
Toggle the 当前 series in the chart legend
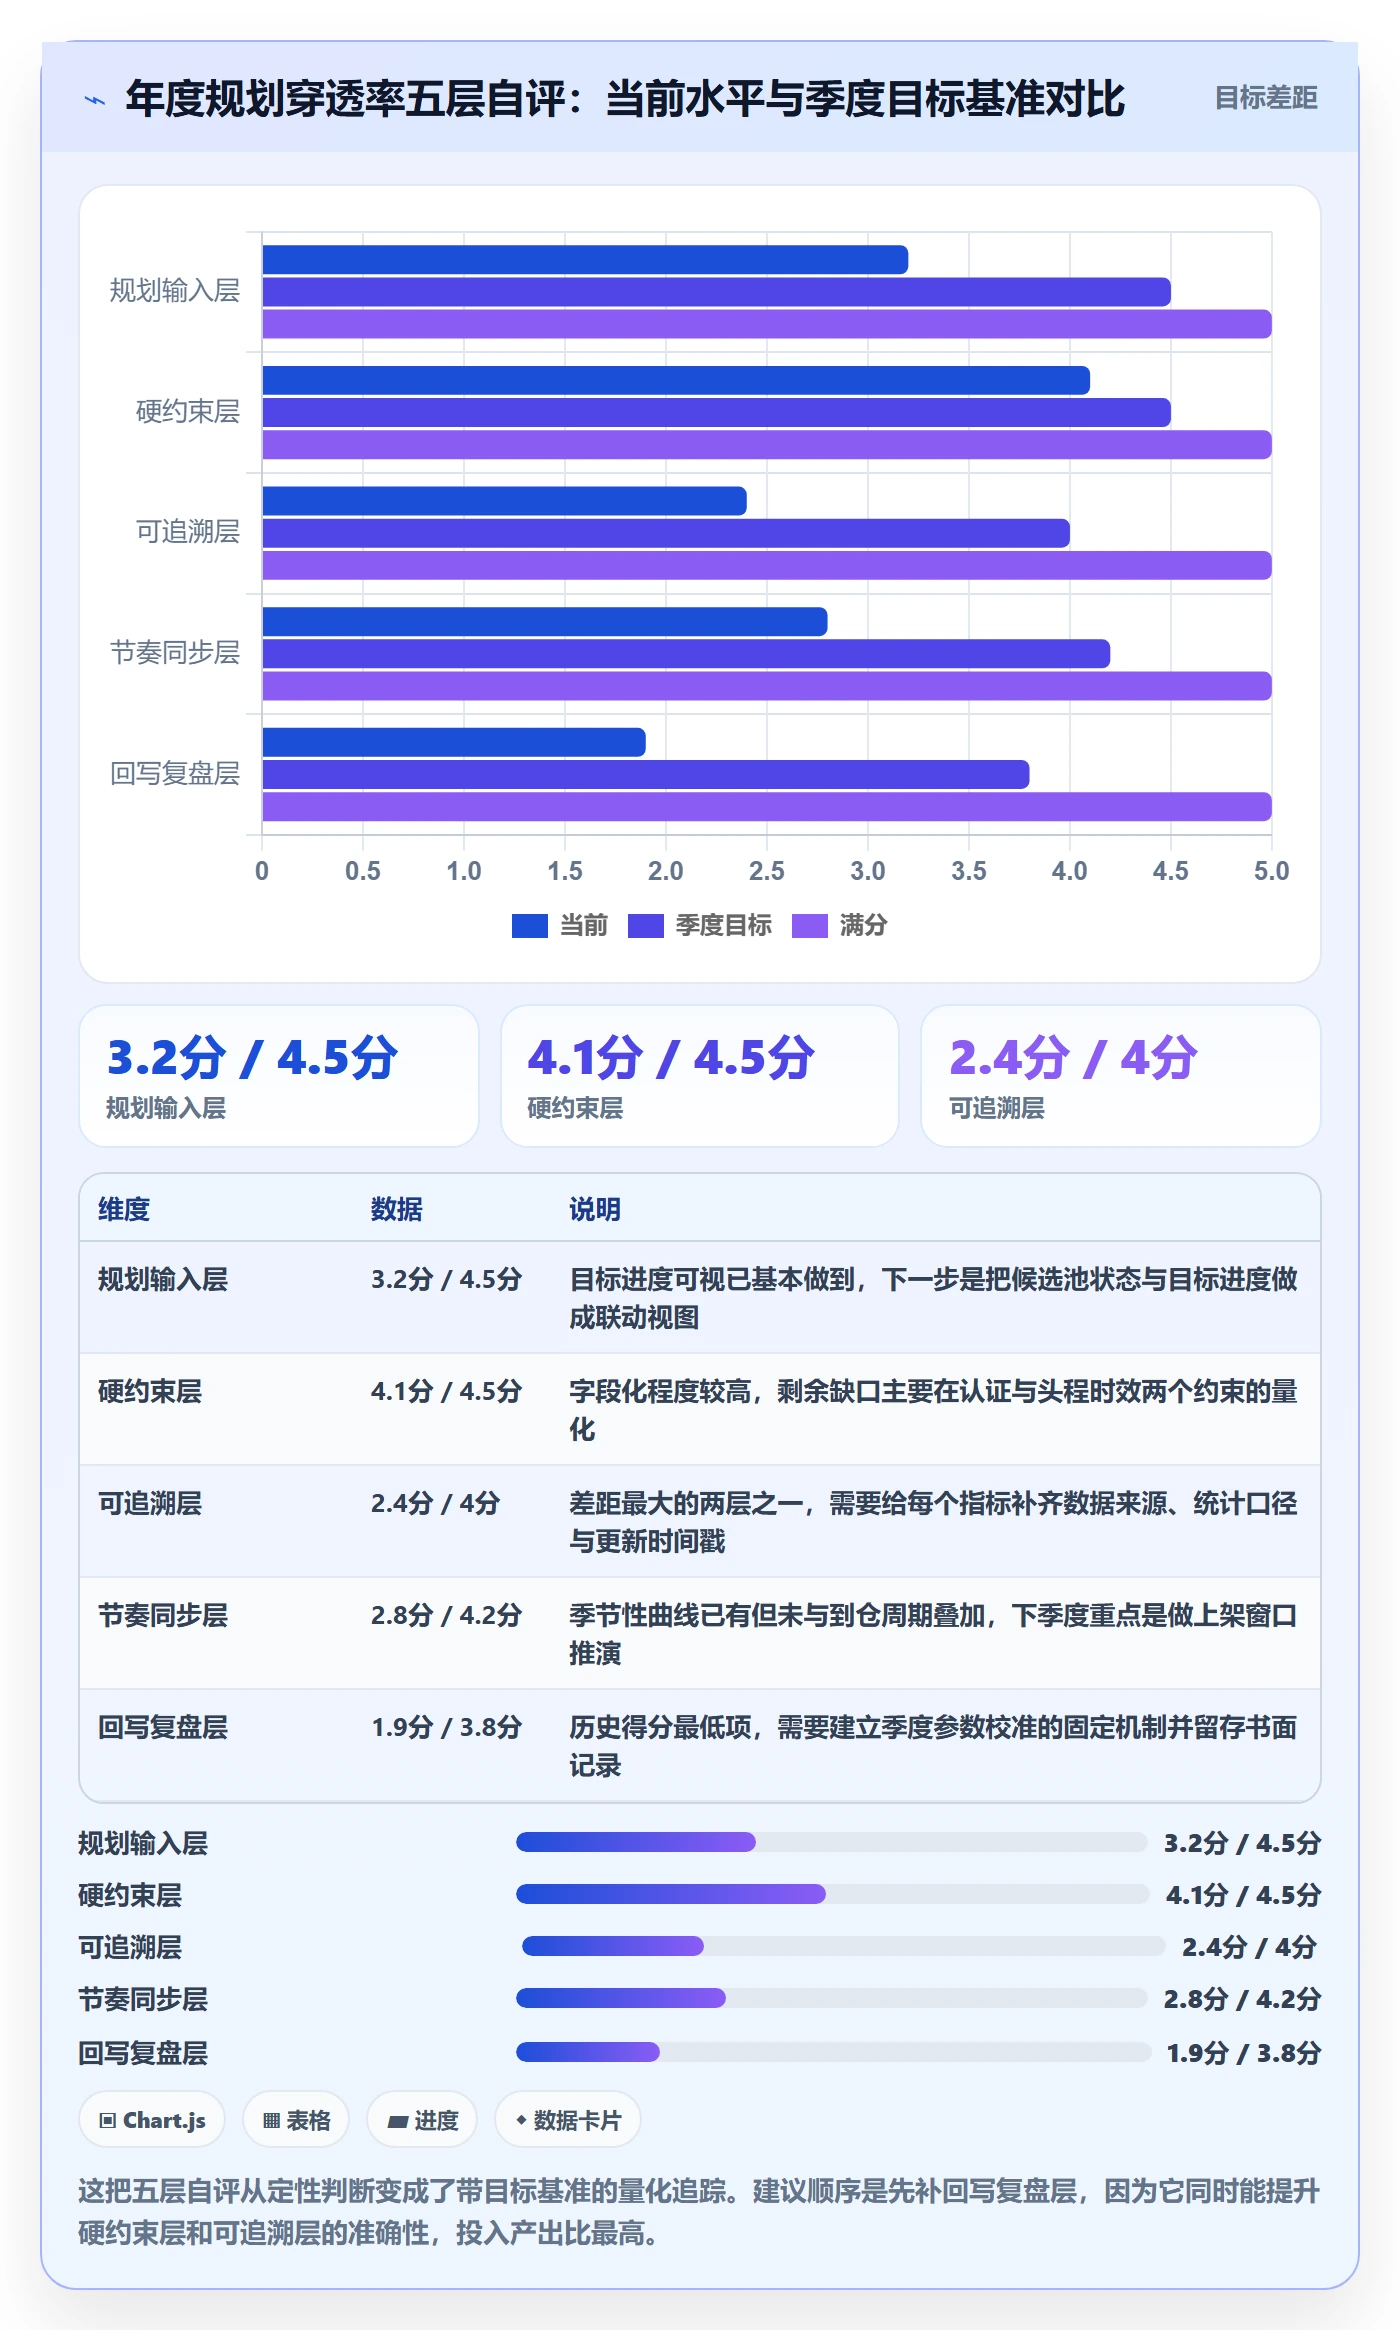(560, 925)
